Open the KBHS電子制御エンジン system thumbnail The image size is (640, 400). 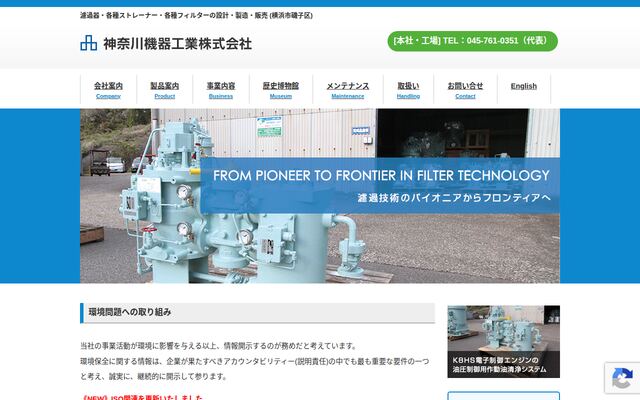[504, 342]
